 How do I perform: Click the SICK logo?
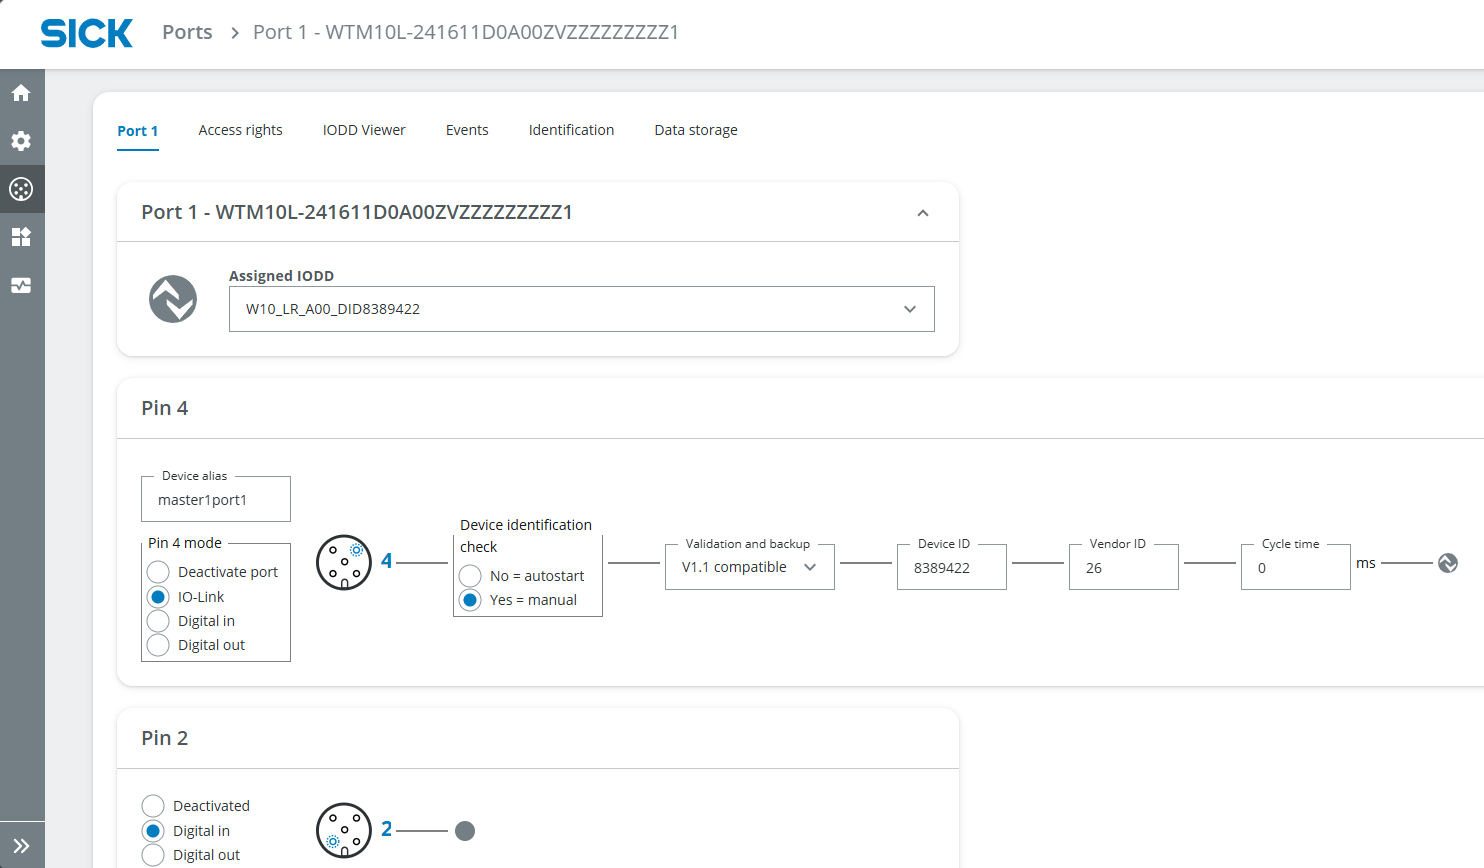86,33
